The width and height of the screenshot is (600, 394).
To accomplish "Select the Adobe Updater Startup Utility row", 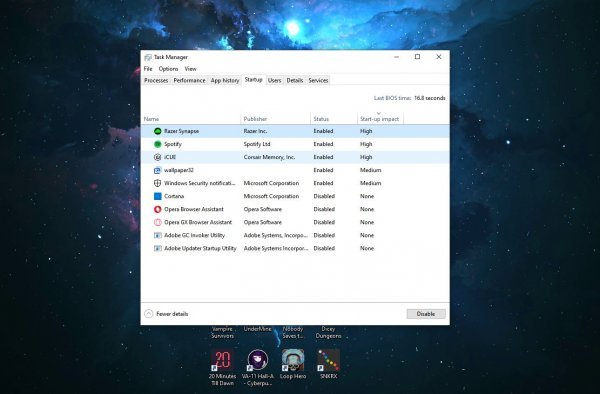I will [295, 248].
